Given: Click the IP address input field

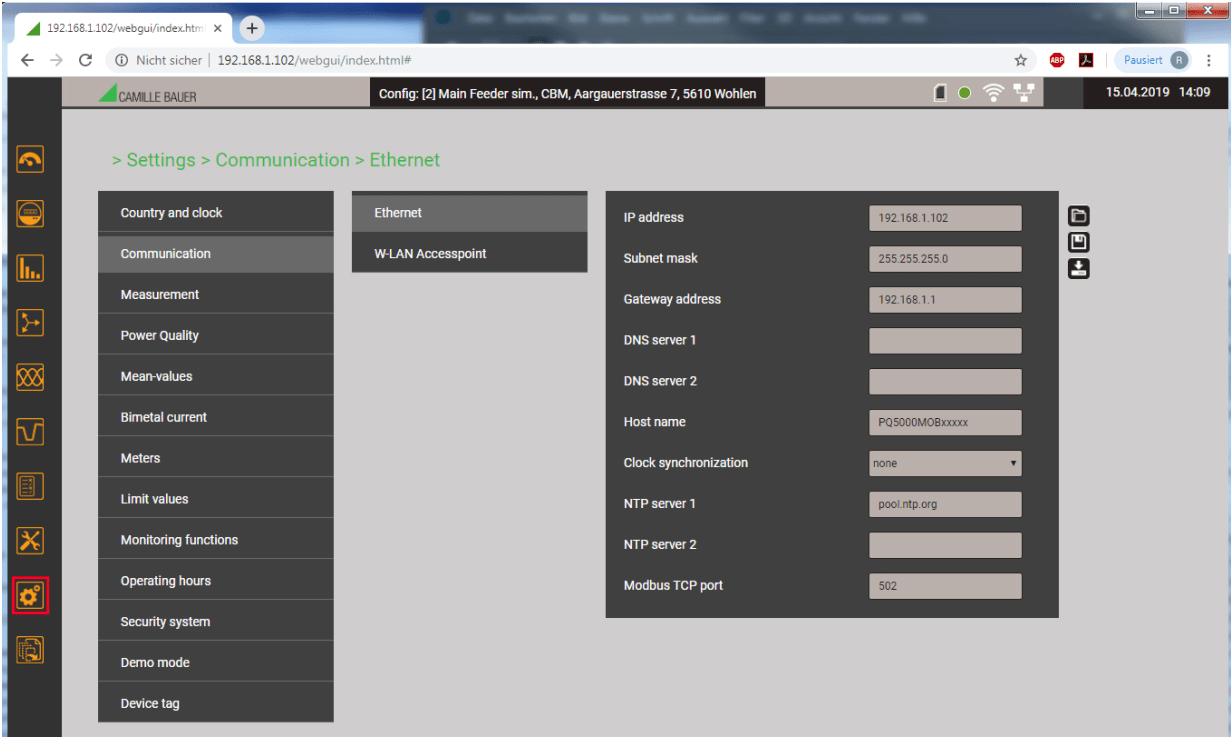Looking at the screenshot, I should coord(945,218).
